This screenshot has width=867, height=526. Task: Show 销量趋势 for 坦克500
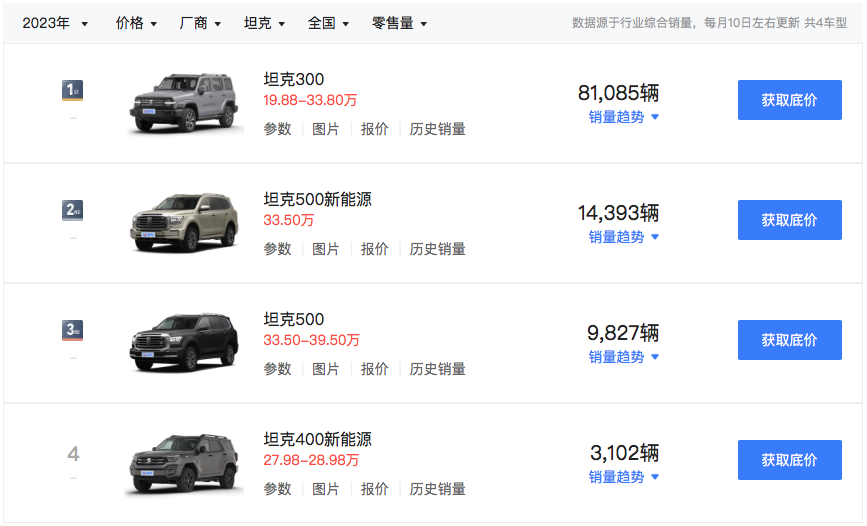click(623, 357)
